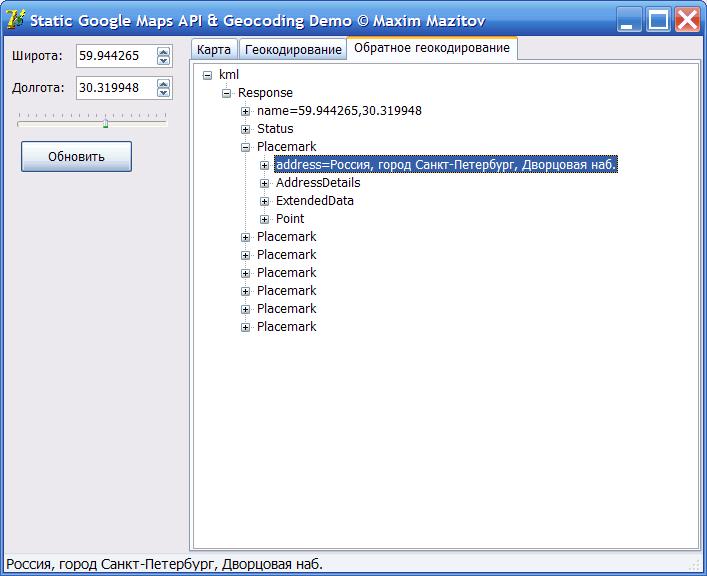The height and width of the screenshot is (576, 707).
Task: Select the highlighted address=Россия row
Action: (445, 165)
